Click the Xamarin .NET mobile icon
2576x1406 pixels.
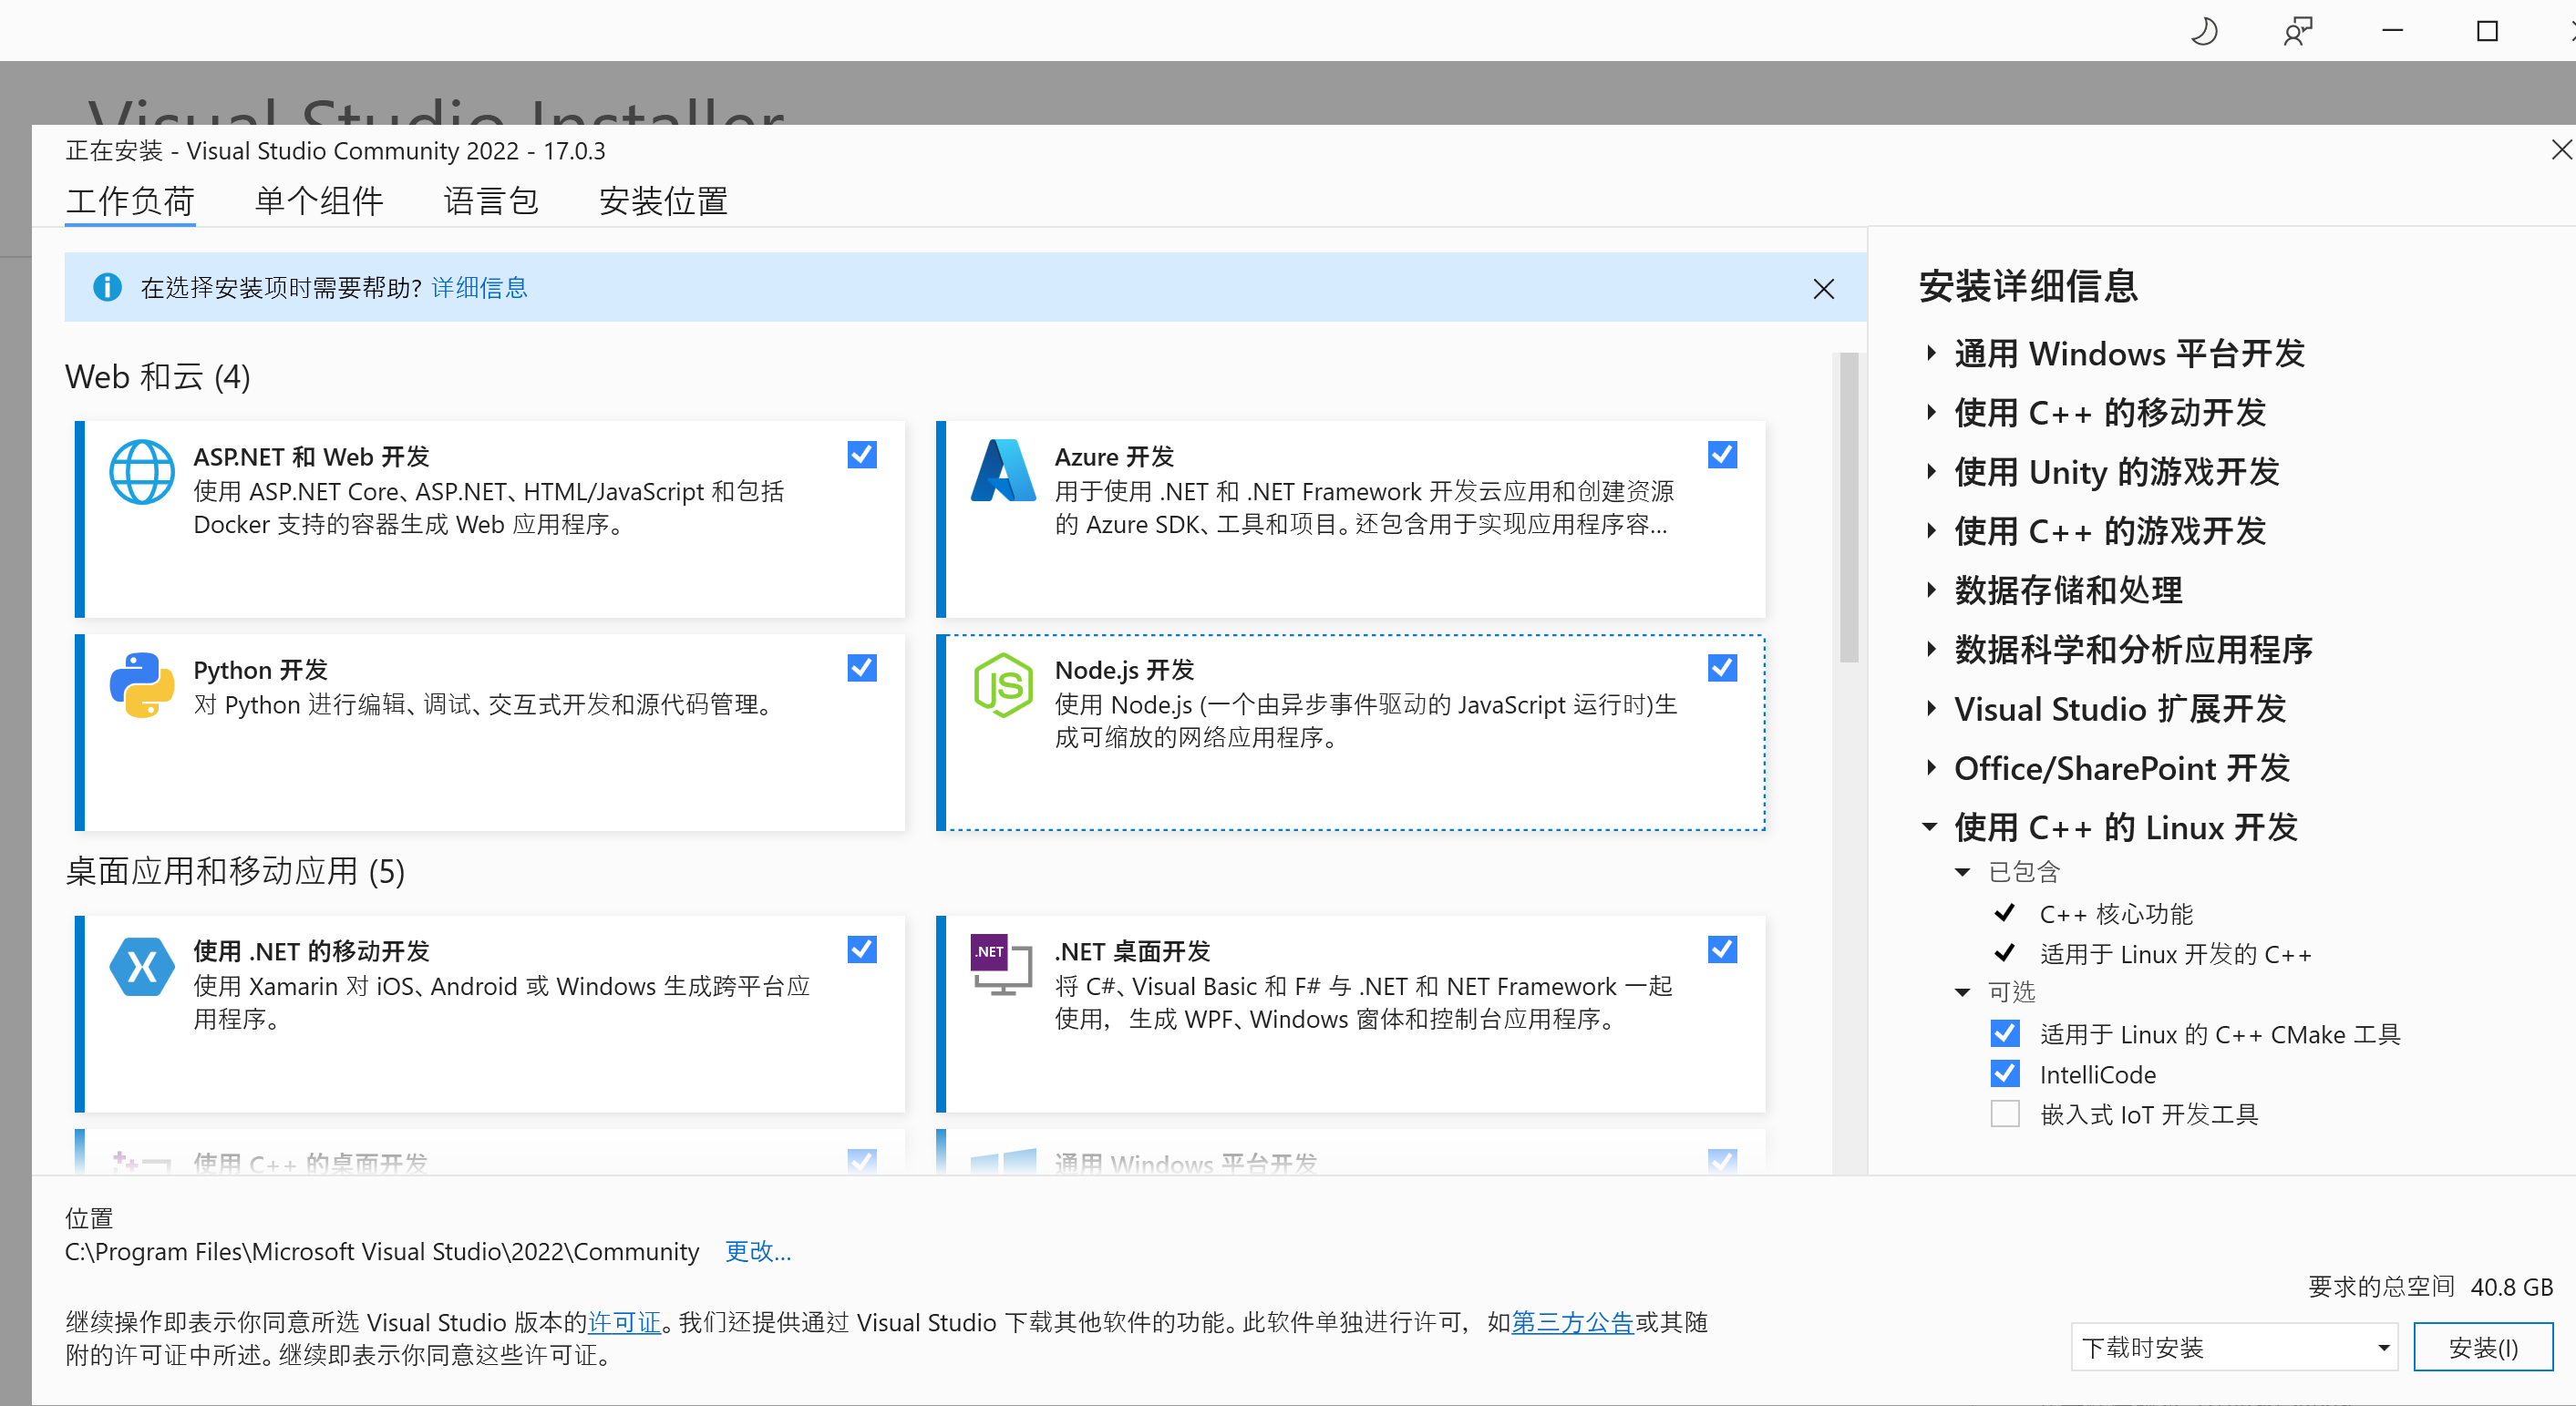point(141,967)
